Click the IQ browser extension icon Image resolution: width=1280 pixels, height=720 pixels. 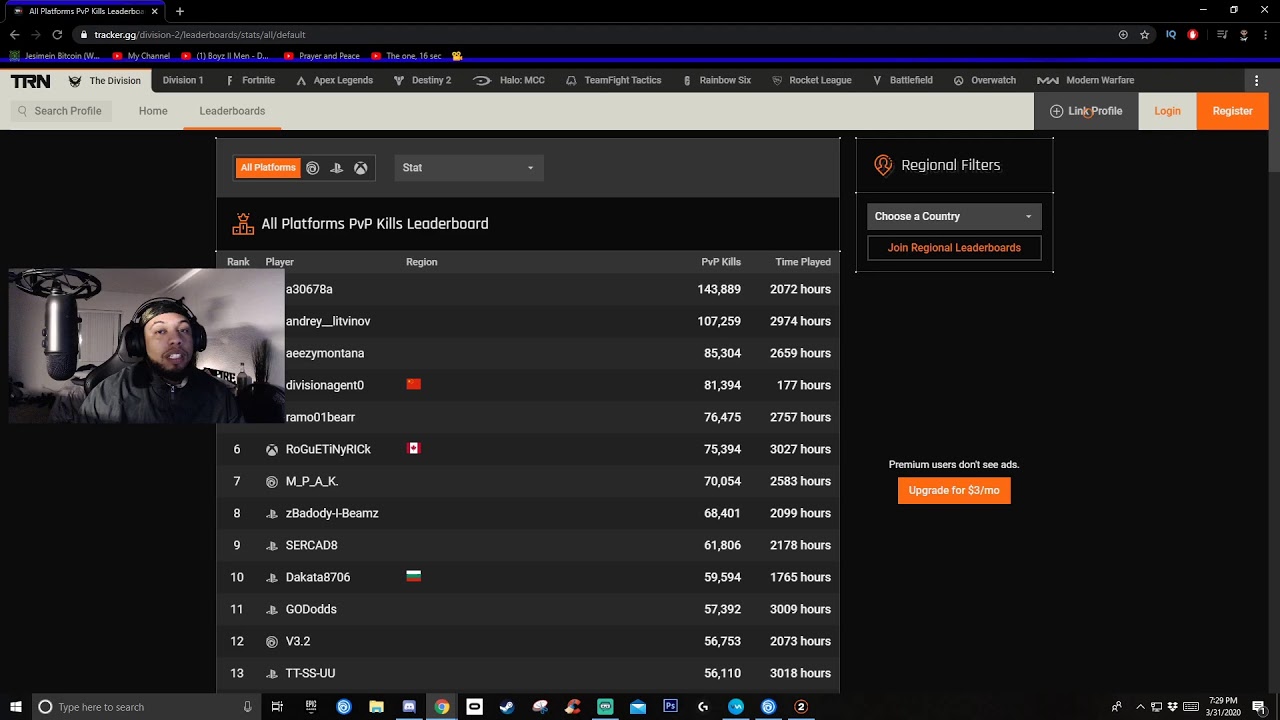click(1171, 35)
